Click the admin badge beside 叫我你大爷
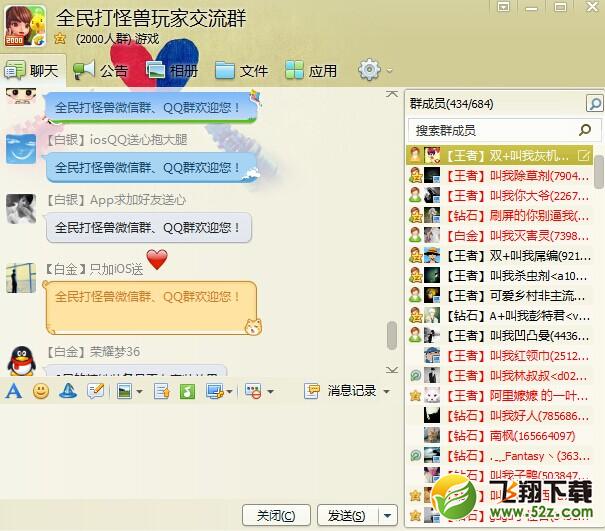Screen dimensions: 605x531 415,195
